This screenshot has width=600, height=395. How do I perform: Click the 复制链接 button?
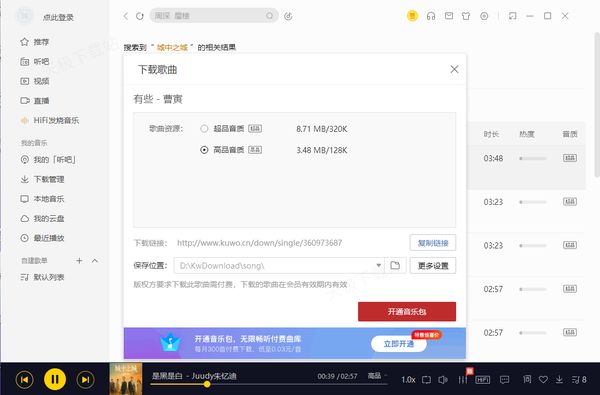coord(433,243)
